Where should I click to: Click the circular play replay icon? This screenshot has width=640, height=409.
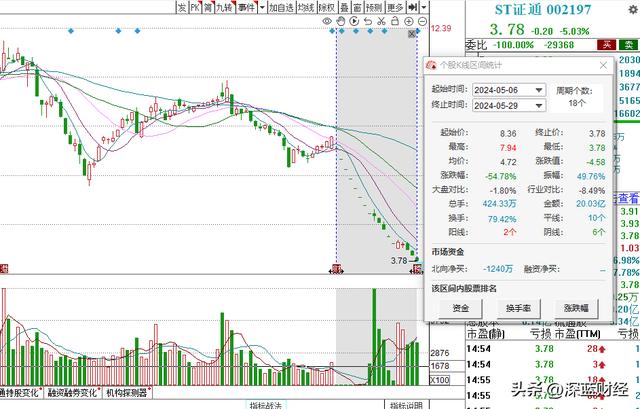pos(354,21)
